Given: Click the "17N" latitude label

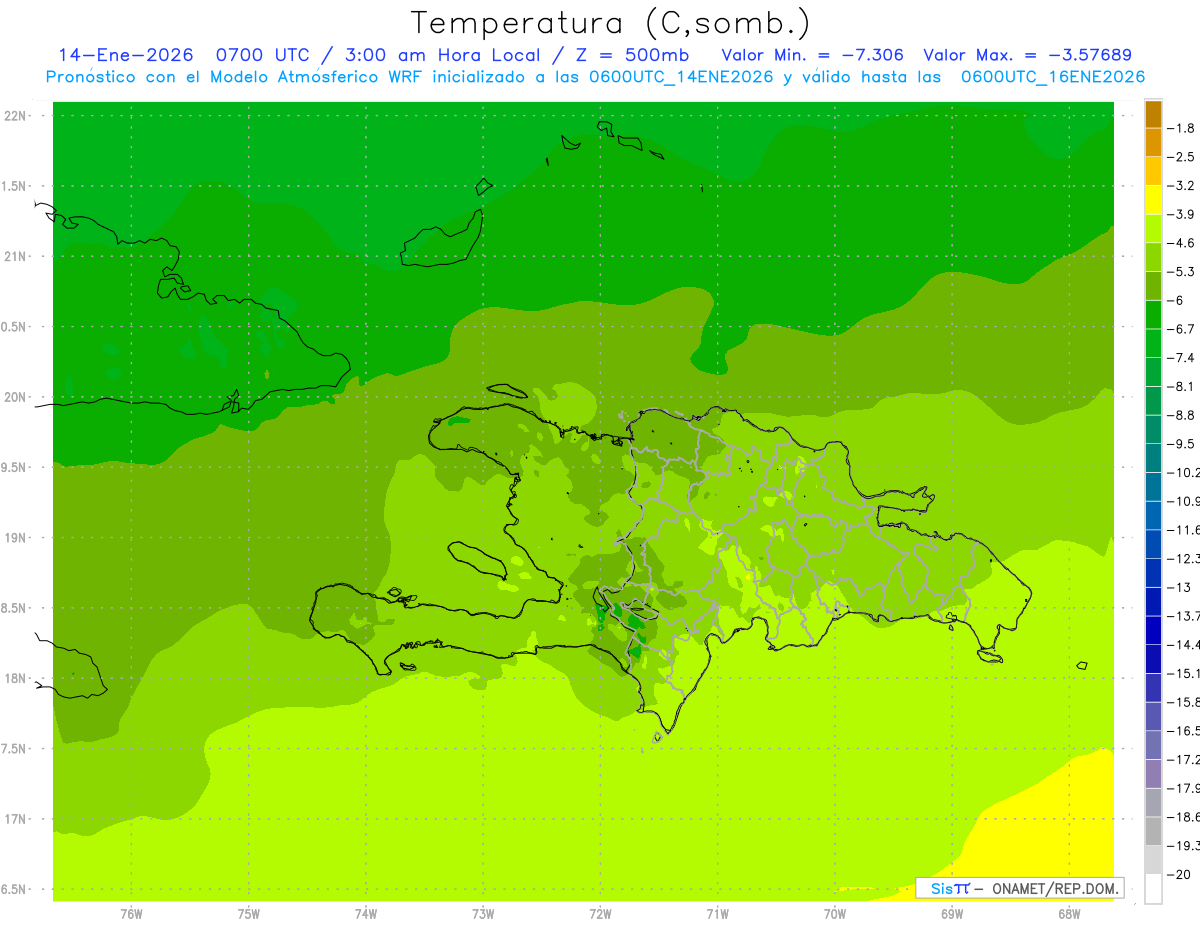Looking at the screenshot, I should (x=17, y=819).
